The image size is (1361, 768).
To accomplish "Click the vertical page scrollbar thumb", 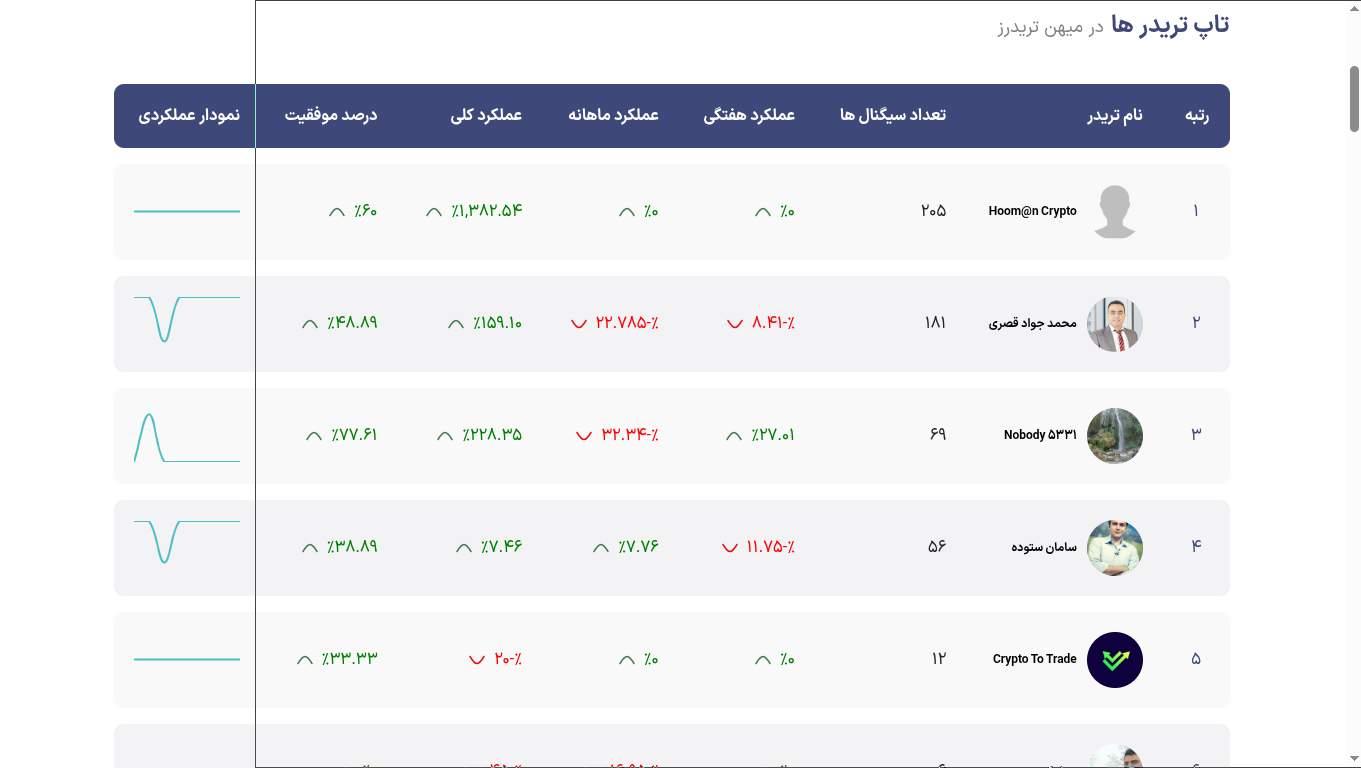I will tap(1354, 98).
